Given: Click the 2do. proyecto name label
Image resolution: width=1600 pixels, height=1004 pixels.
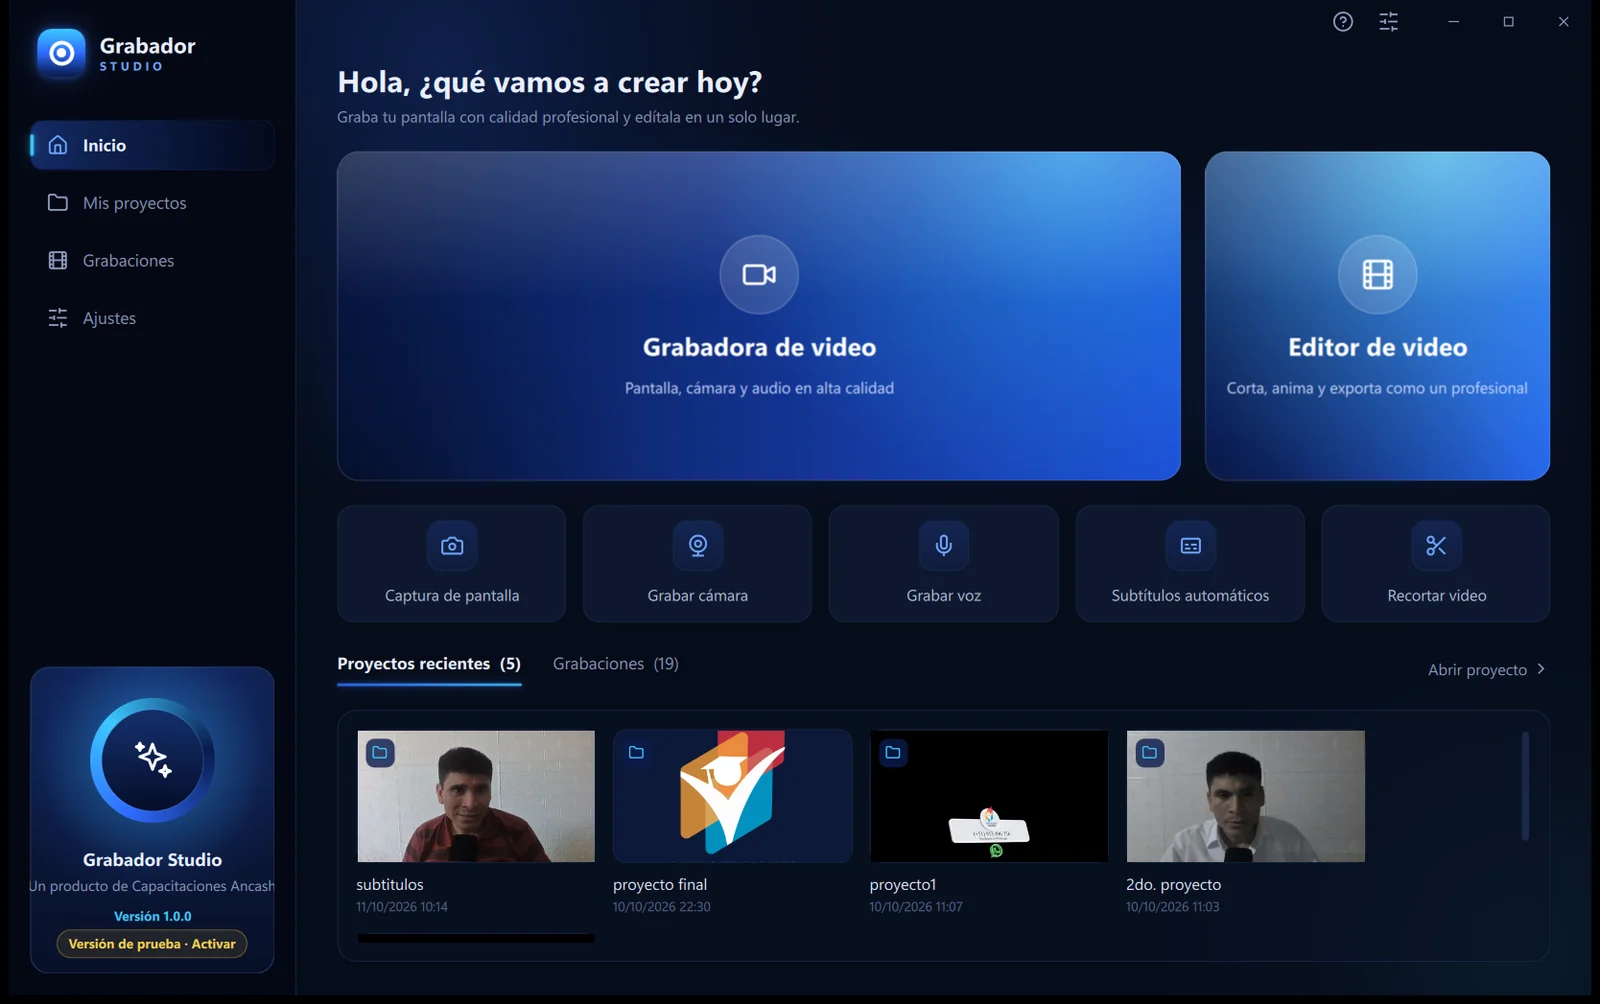Looking at the screenshot, I should (x=1173, y=885).
